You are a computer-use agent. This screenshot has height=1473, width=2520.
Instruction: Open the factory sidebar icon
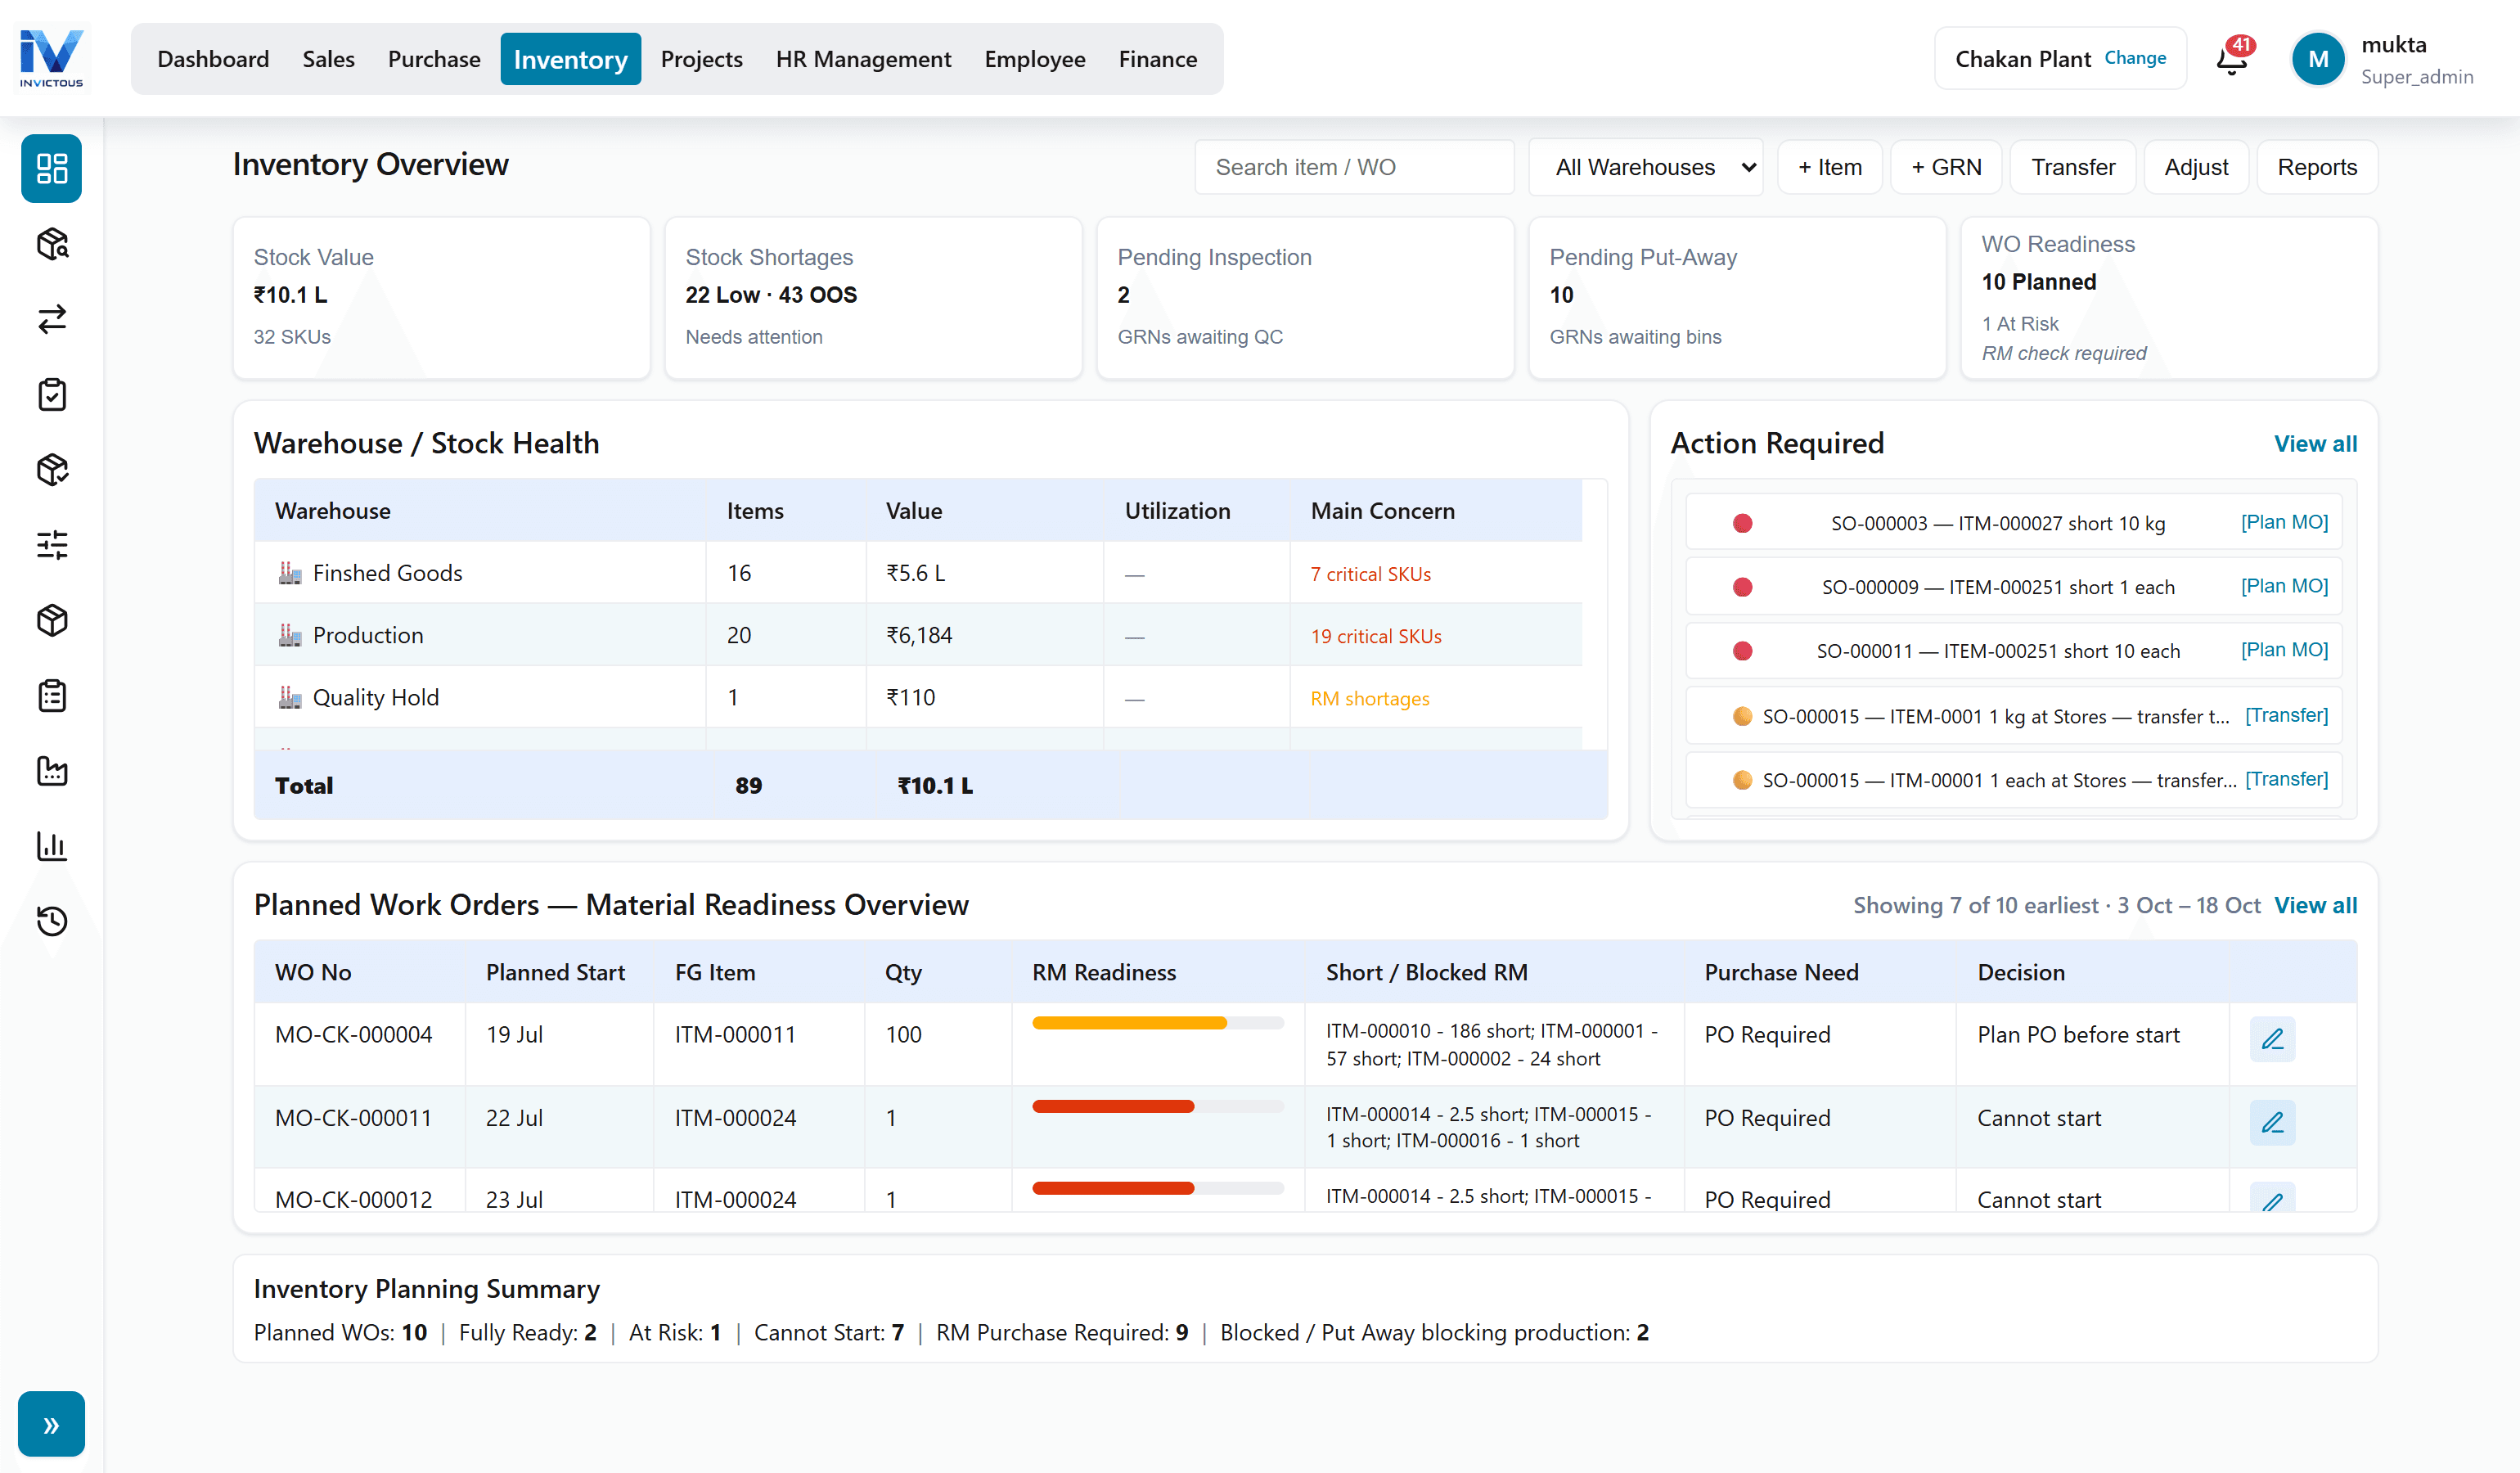coord(52,771)
